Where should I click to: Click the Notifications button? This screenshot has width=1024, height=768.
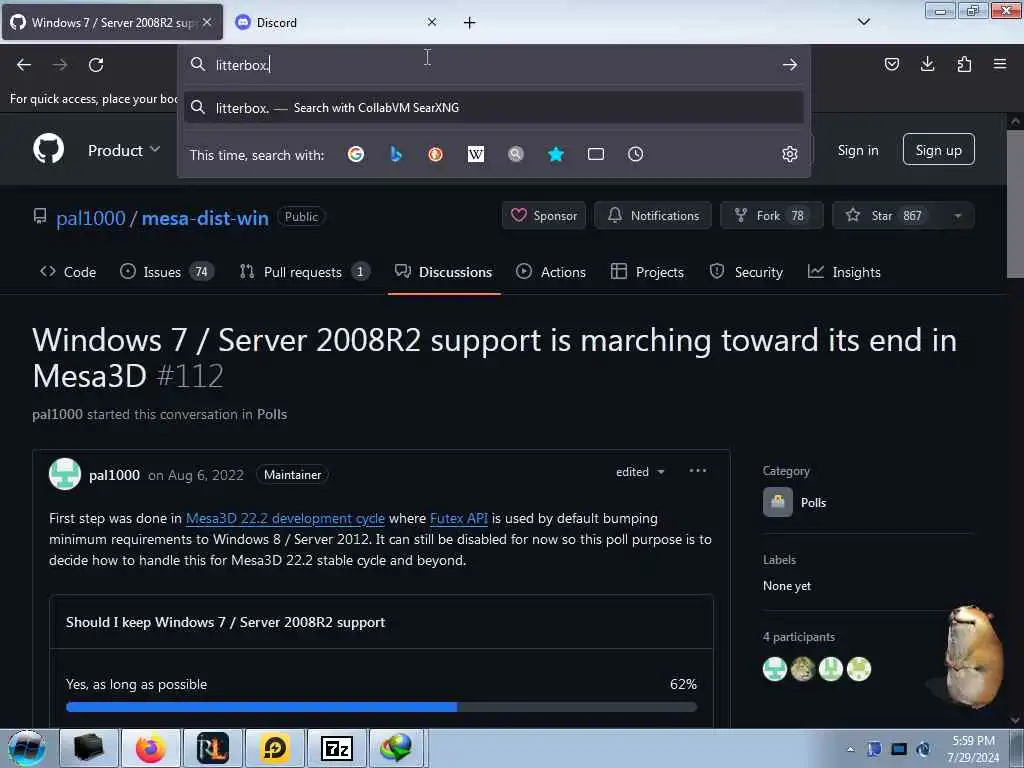coord(653,216)
